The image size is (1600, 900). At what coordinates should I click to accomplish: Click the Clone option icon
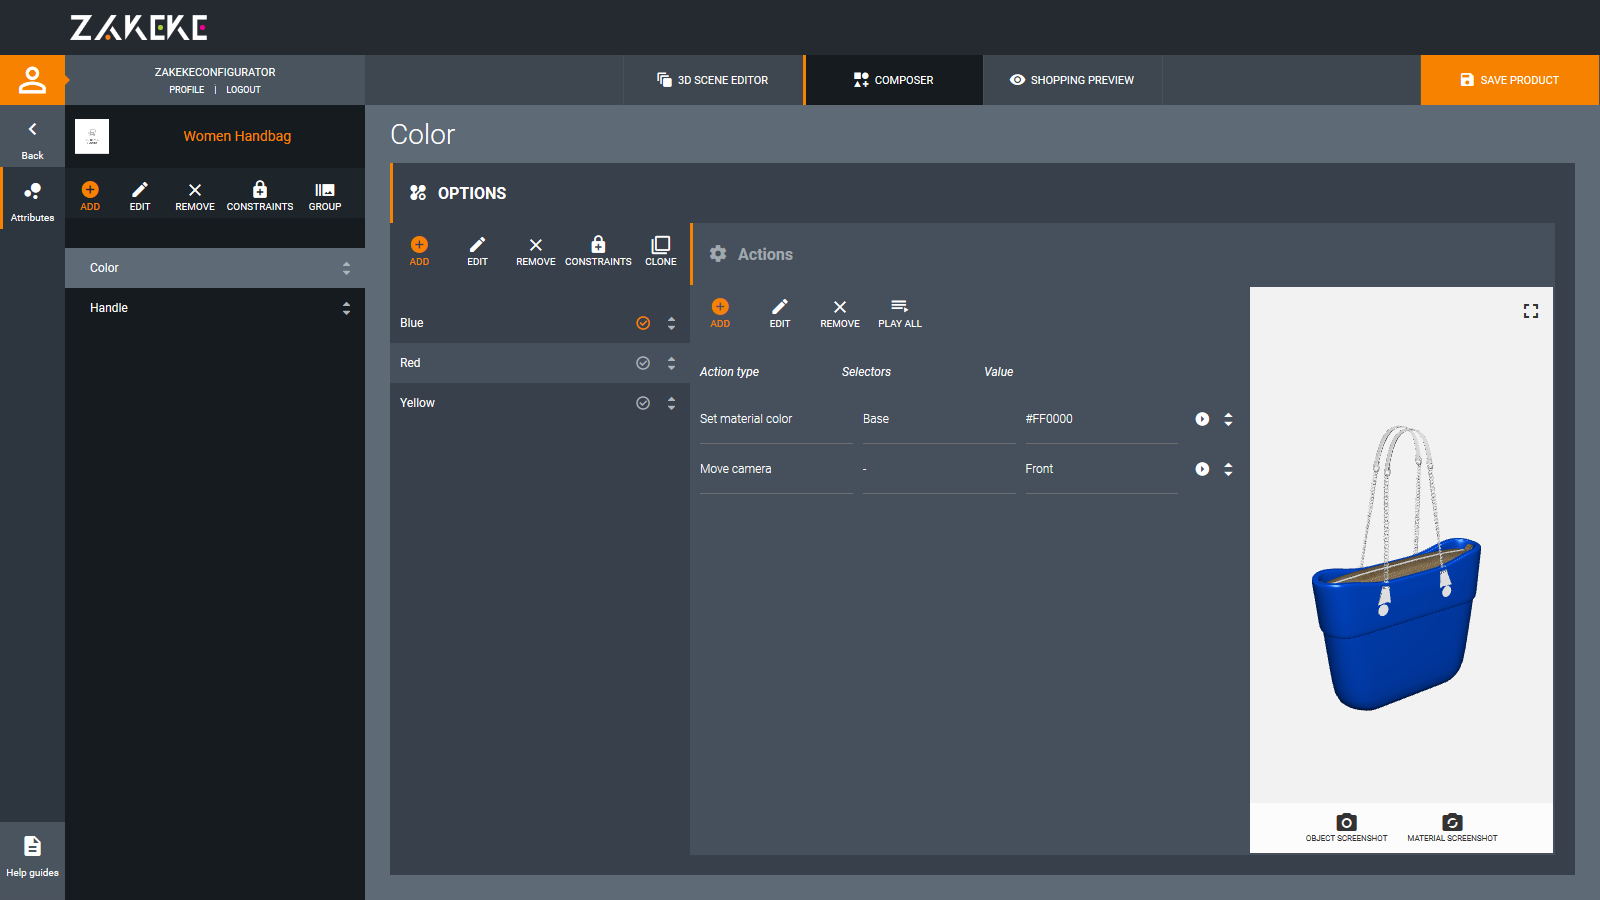(660, 246)
